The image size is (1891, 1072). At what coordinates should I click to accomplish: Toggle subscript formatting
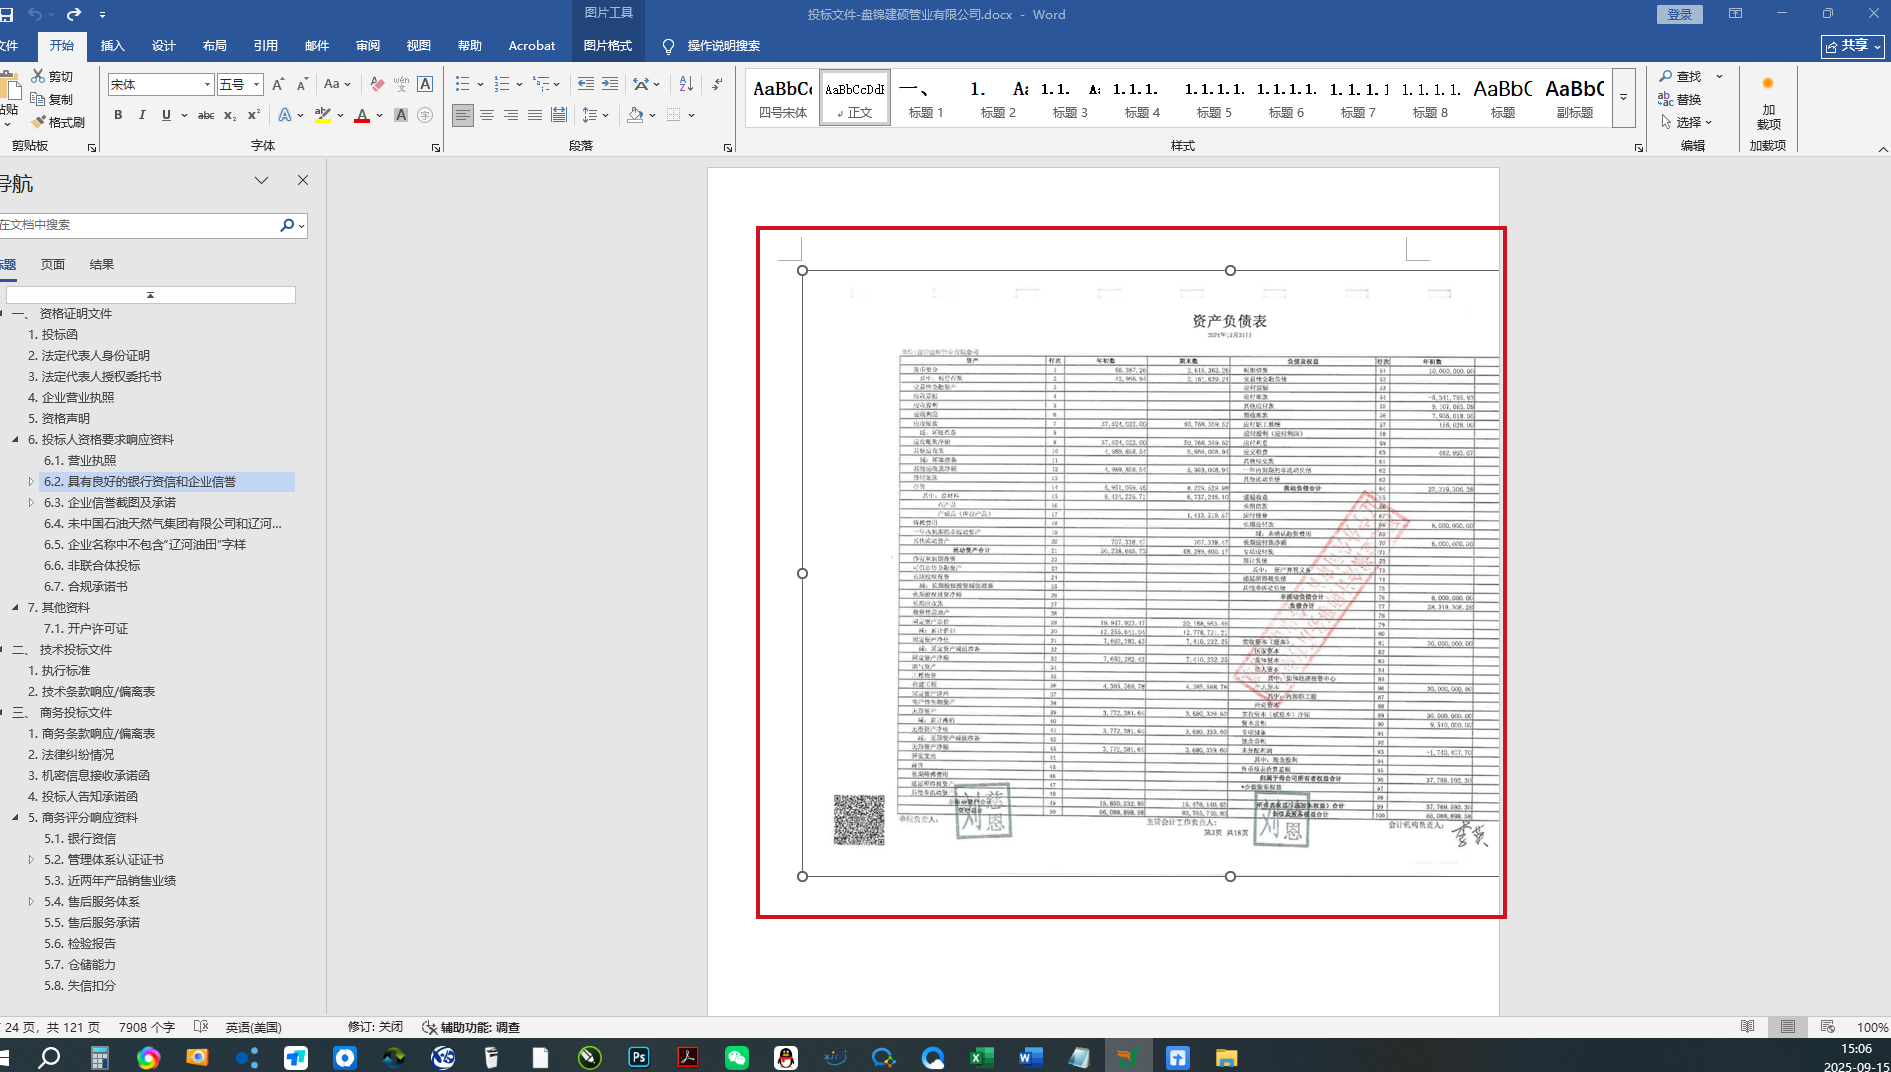coord(230,115)
